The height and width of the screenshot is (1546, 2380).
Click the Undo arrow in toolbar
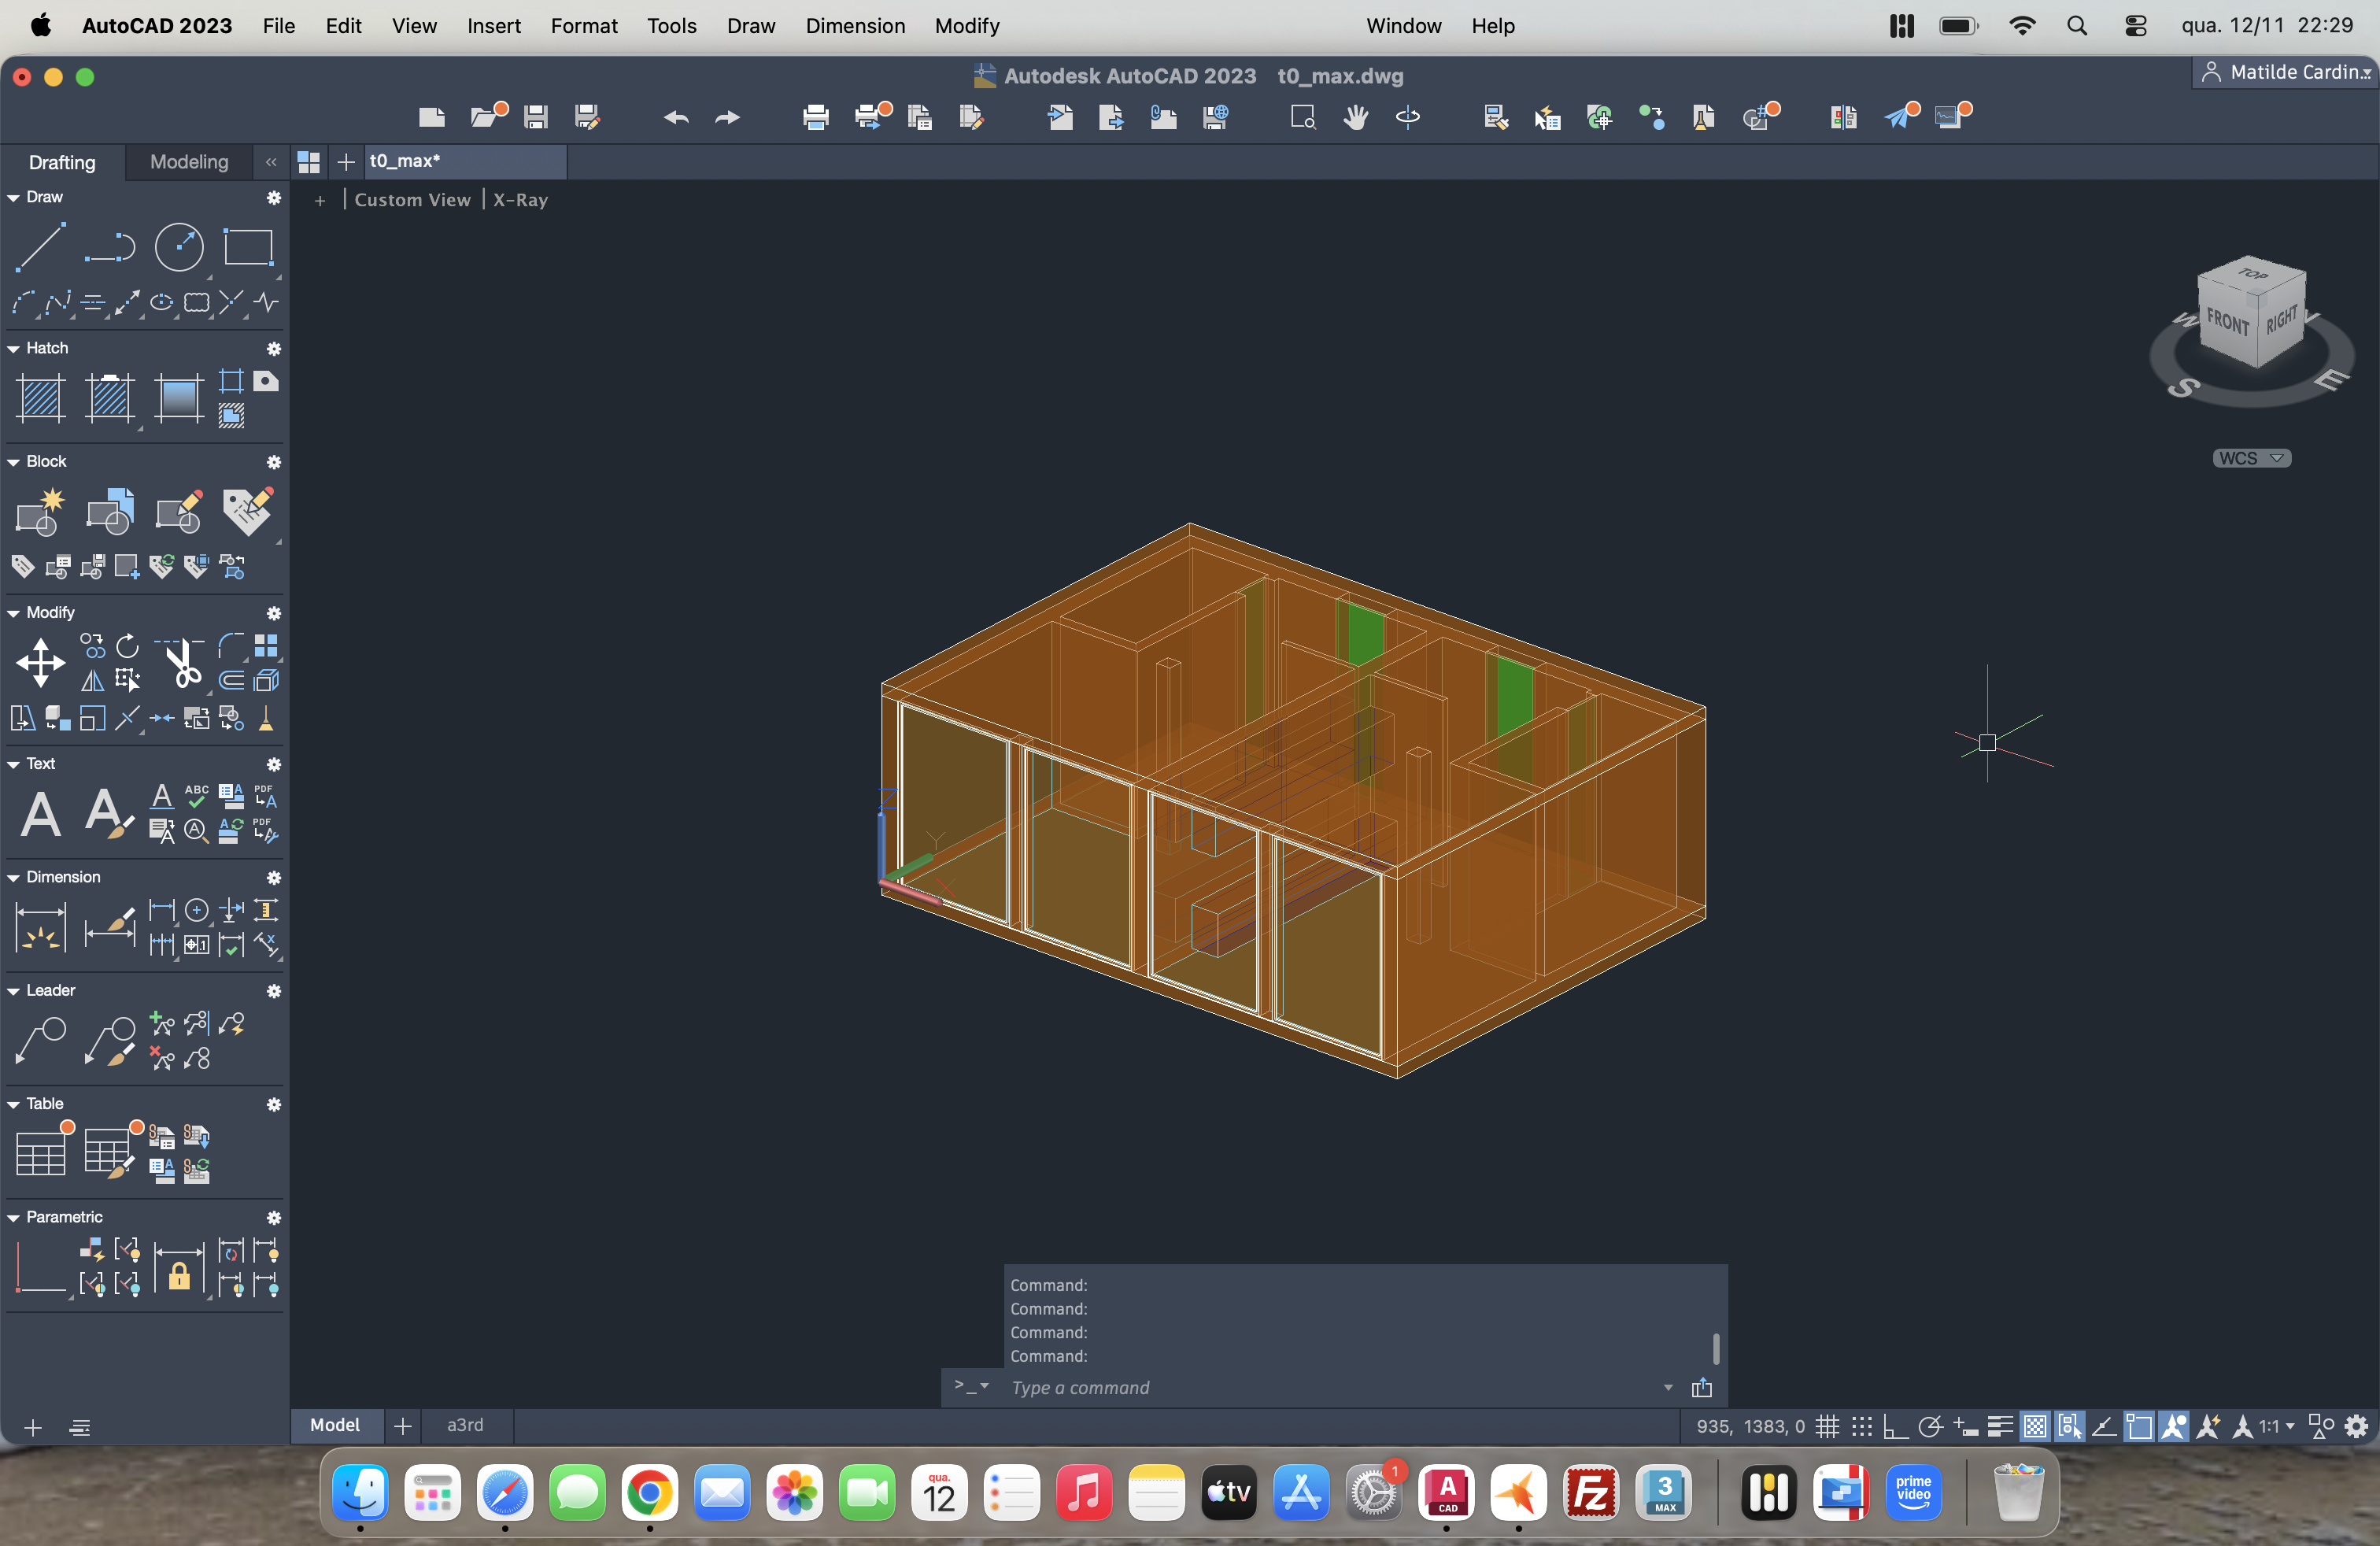click(x=676, y=117)
